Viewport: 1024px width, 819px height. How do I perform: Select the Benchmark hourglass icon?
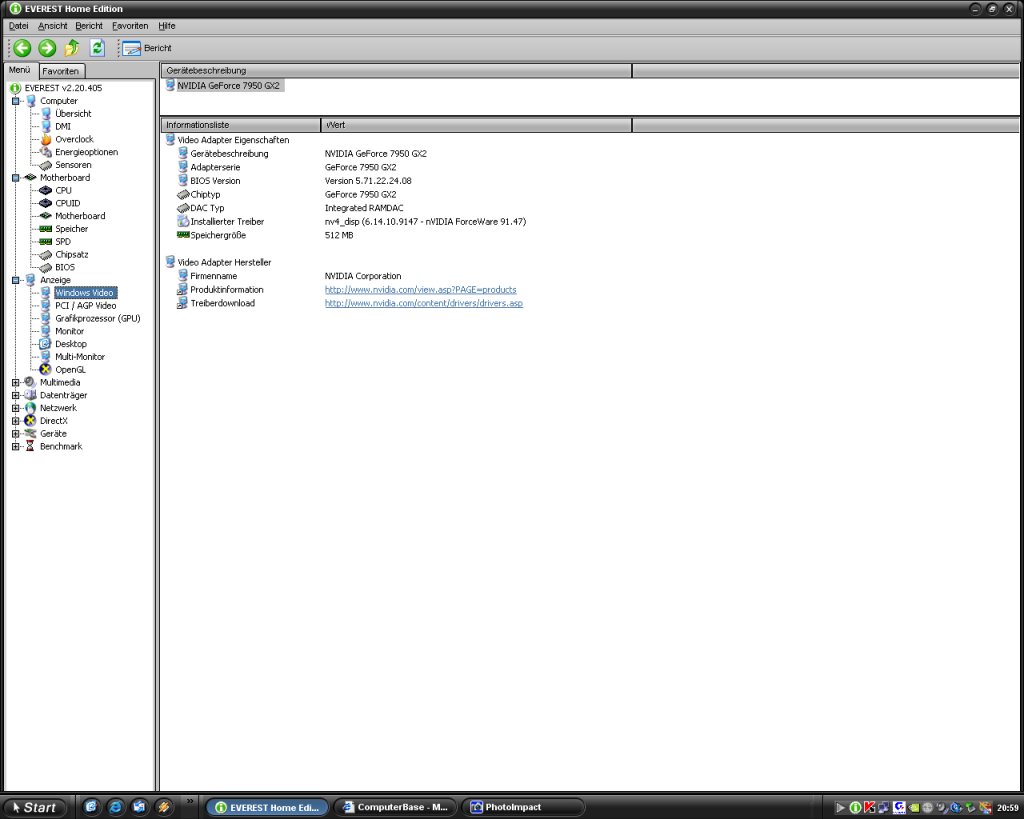(x=30, y=447)
